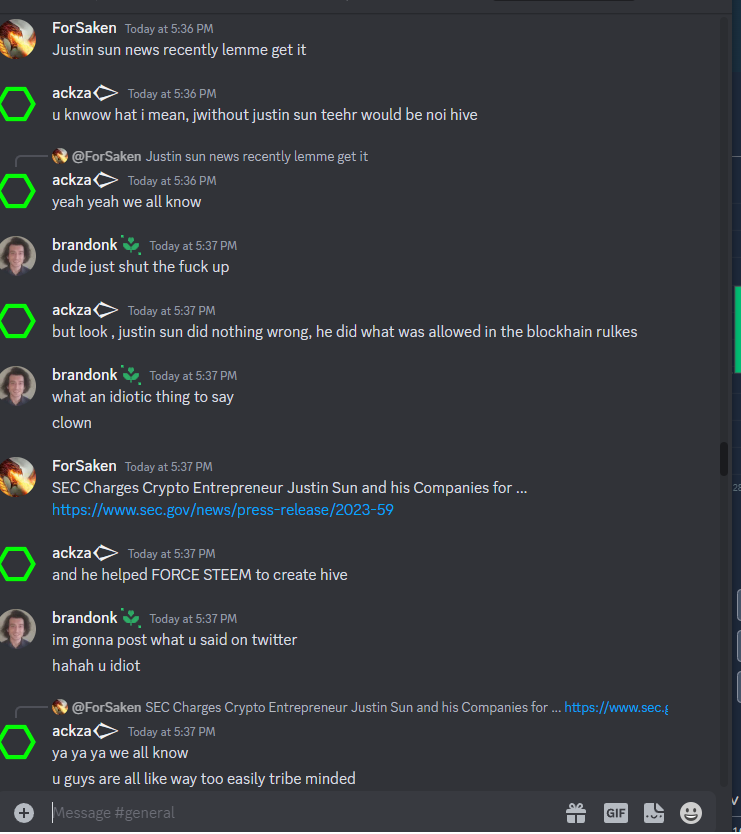Jump to replied message '@ForSaken Justin sun news'
The width and height of the screenshot is (741, 834).
(x=220, y=156)
